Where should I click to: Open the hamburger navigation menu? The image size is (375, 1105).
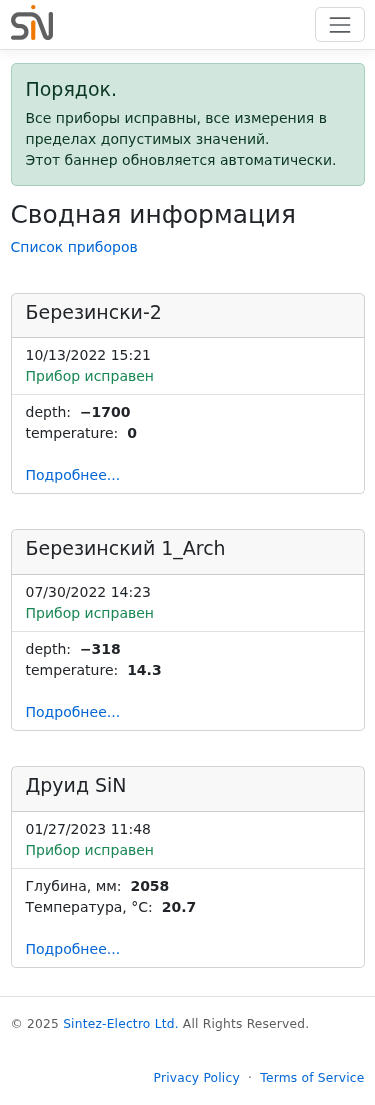340,25
